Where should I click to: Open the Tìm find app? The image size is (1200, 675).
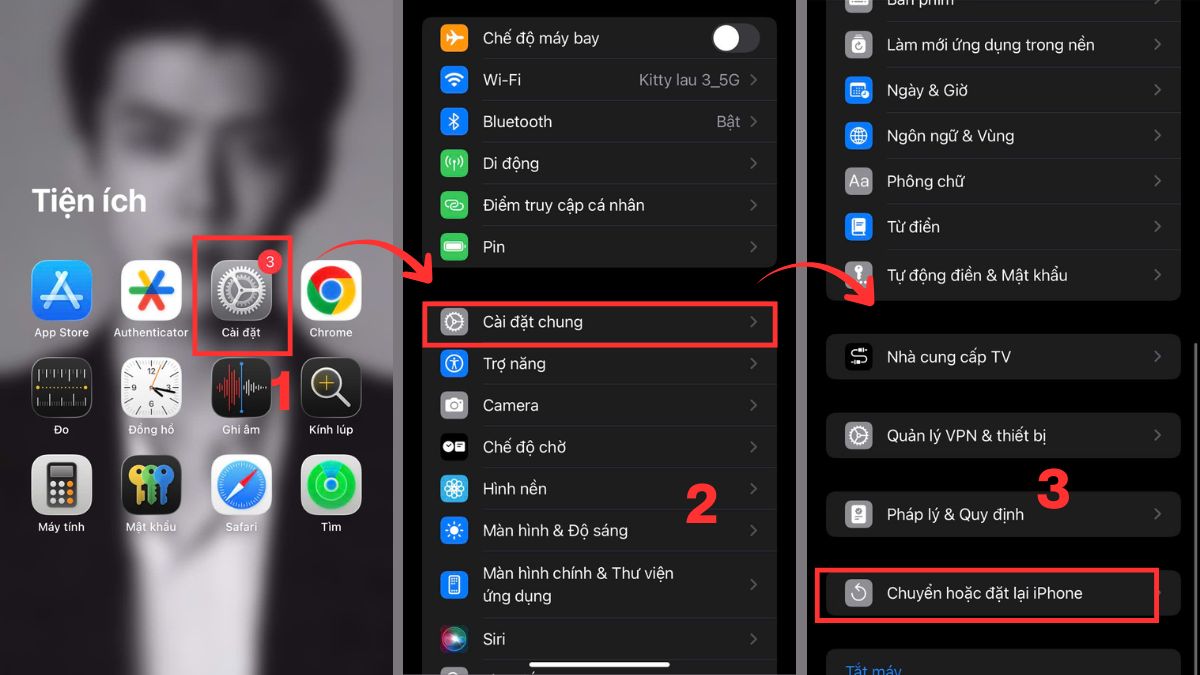[331, 485]
